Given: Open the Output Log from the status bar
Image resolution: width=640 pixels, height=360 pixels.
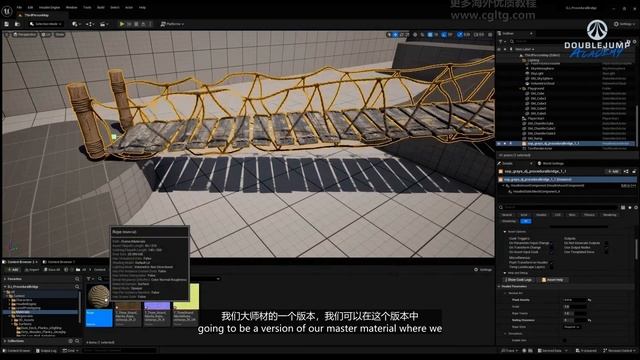Looking at the screenshot, I should [45, 351].
